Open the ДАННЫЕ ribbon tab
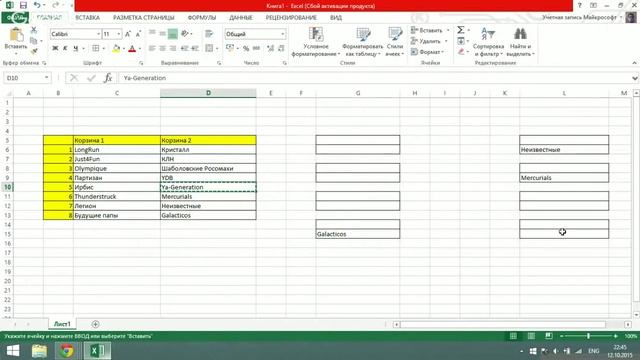Image resolution: width=640 pixels, height=360 pixels. pos(240,18)
